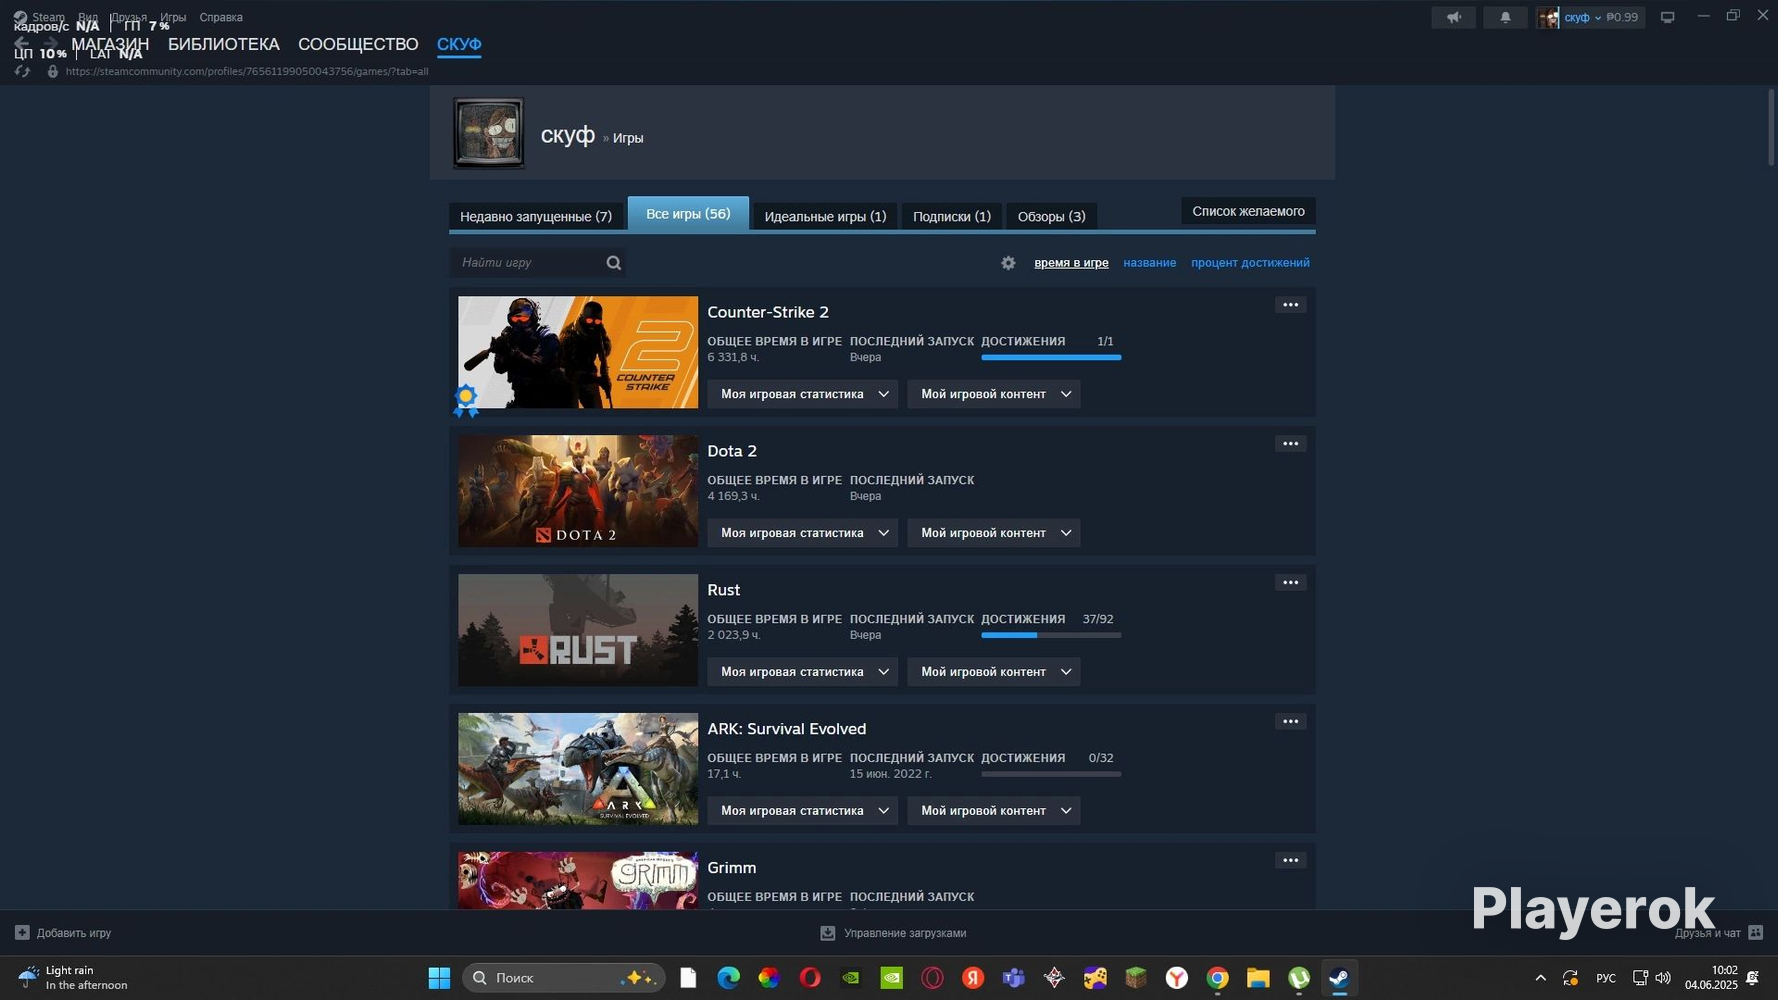Focus the Найти игру search field

tap(538, 263)
